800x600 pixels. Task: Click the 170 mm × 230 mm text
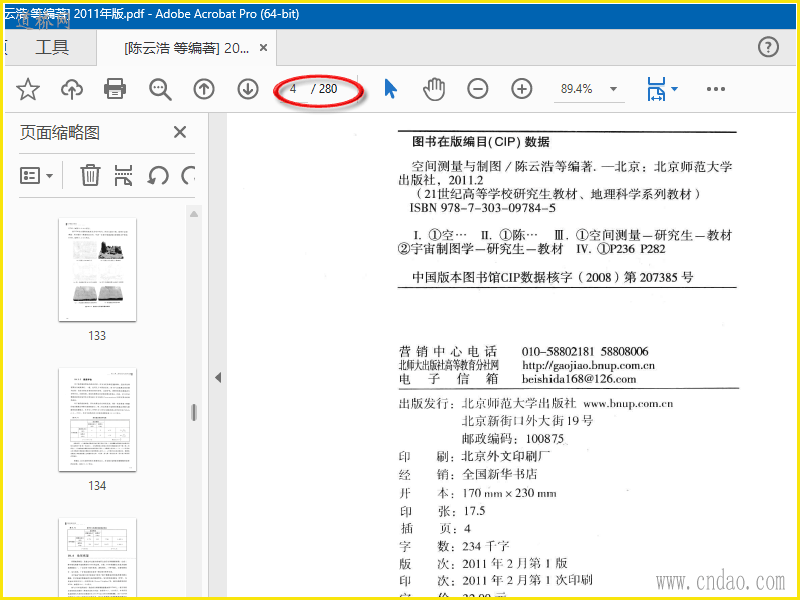click(x=509, y=493)
